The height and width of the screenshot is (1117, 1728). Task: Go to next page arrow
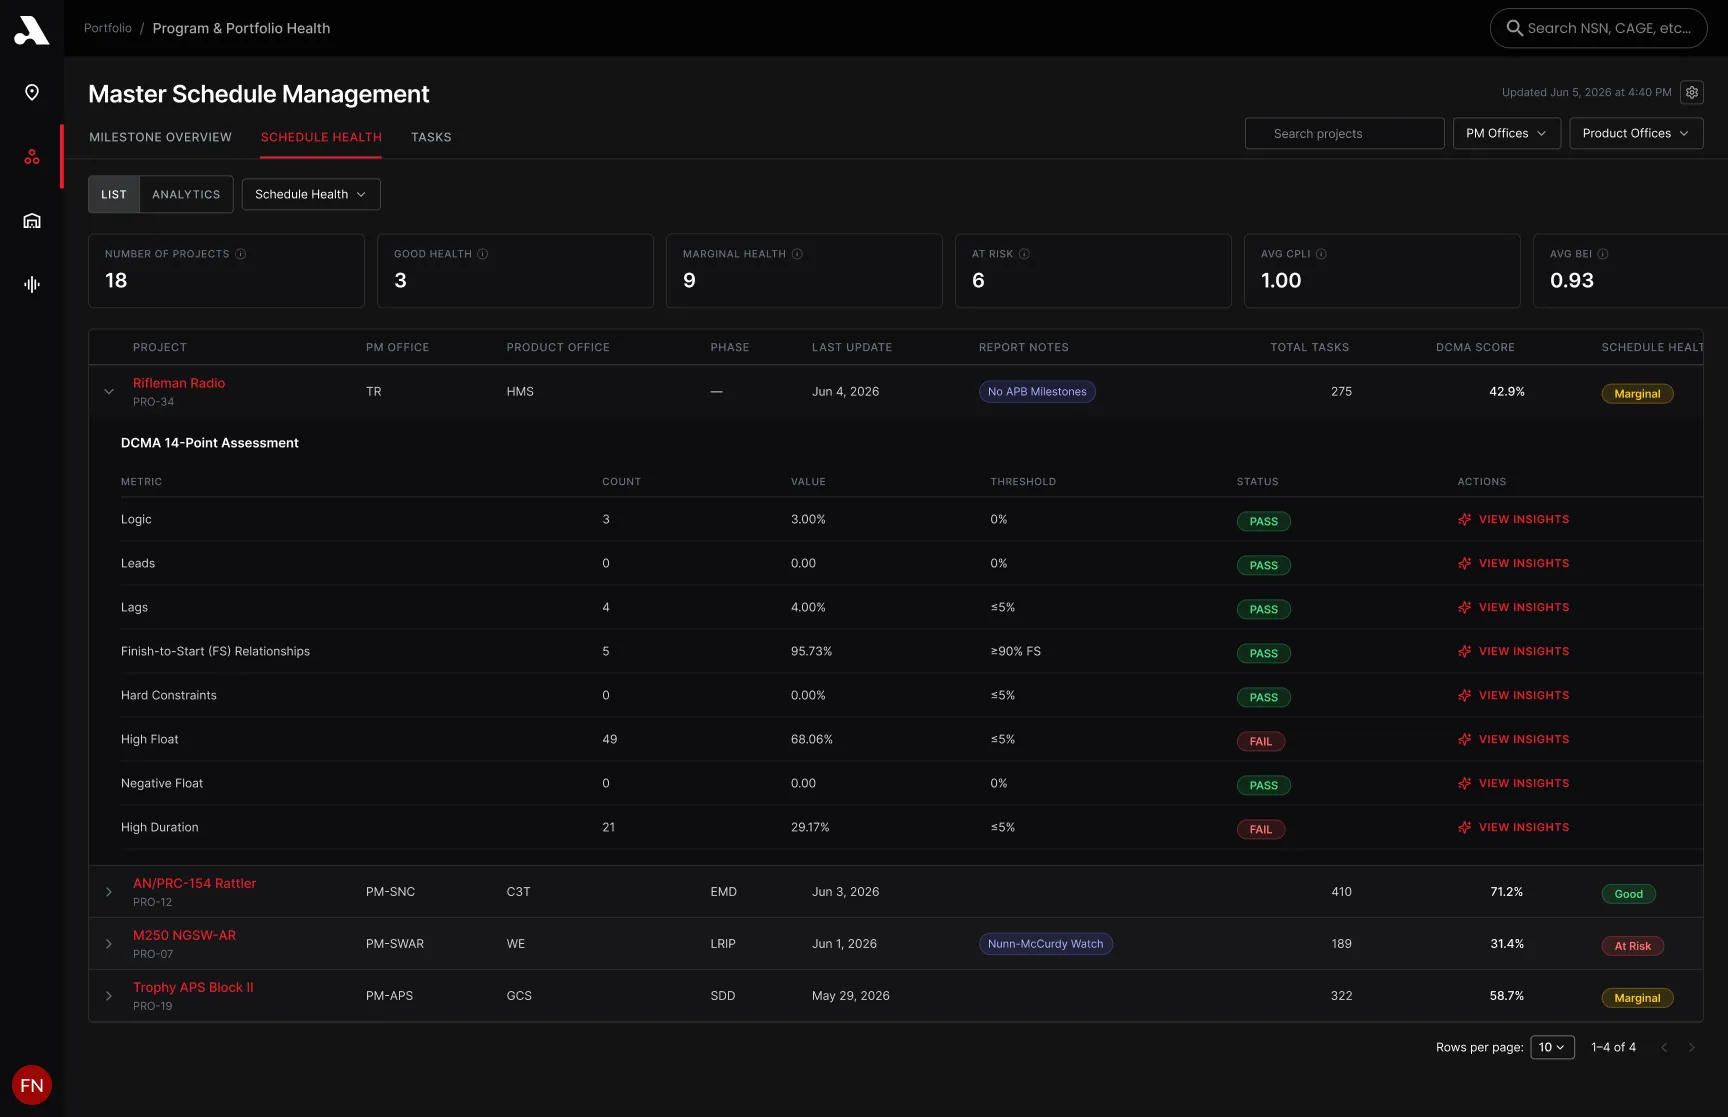pos(1692,1047)
